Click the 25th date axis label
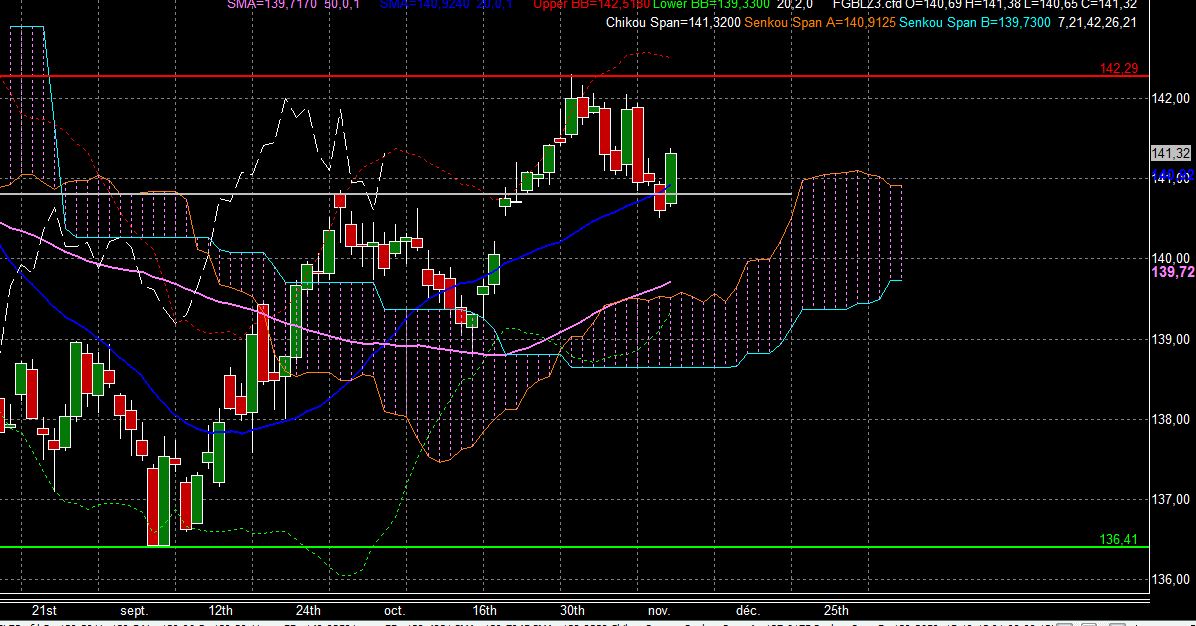This screenshot has width=1196, height=626. 836,610
